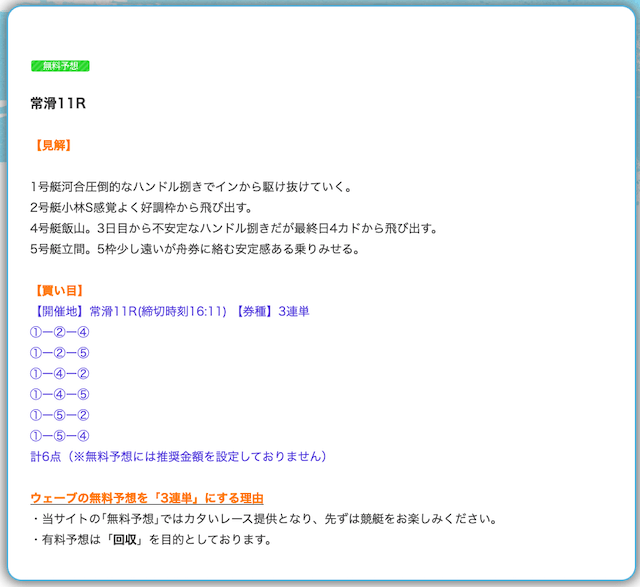Click the line about 1号艇河合

coord(191,187)
